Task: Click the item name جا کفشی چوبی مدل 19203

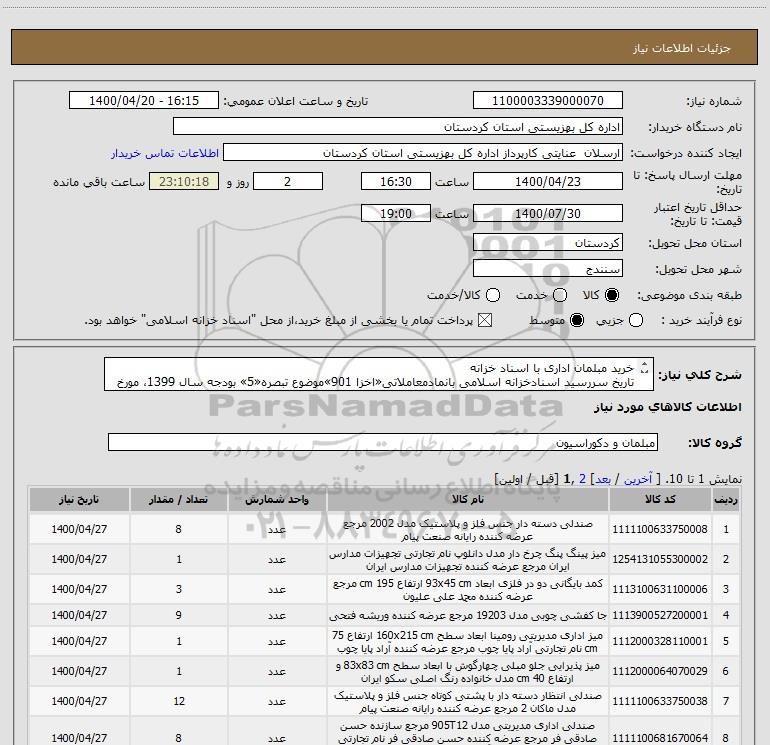Action: point(468,615)
